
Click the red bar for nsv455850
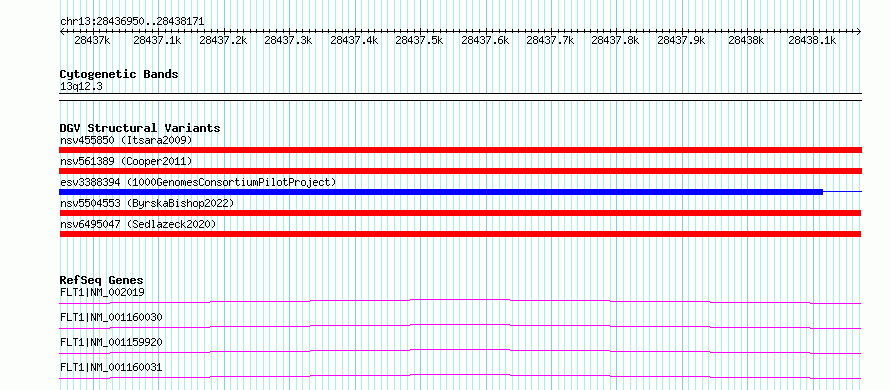click(461, 150)
